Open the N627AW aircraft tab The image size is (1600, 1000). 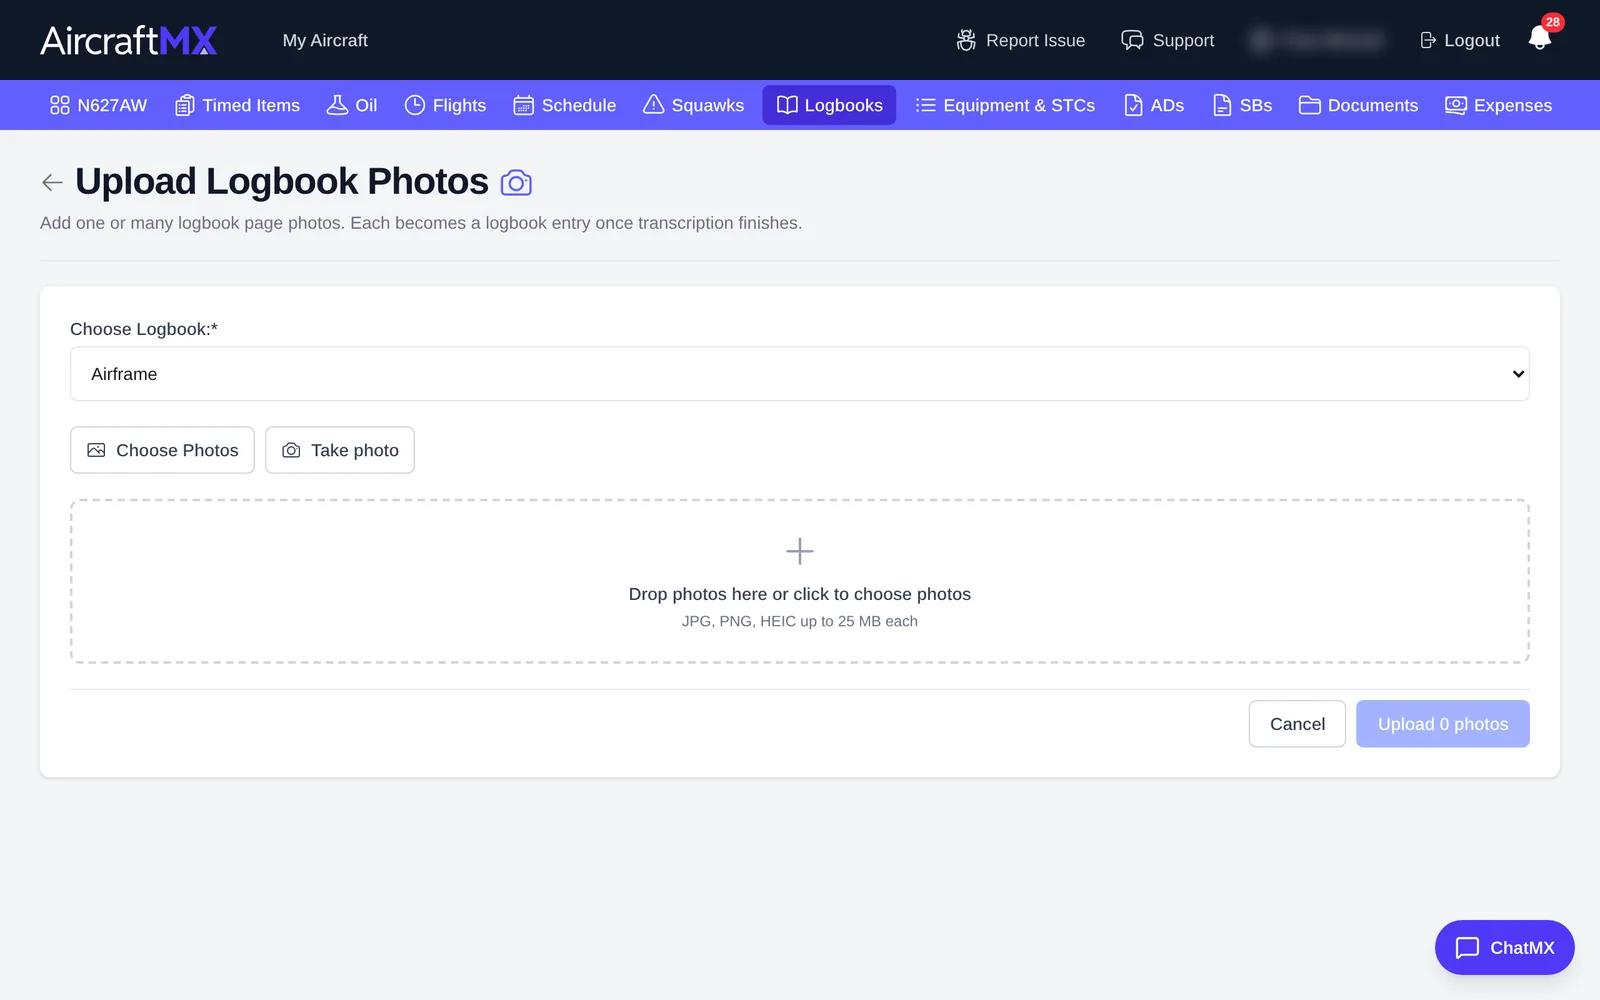tap(98, 105)
